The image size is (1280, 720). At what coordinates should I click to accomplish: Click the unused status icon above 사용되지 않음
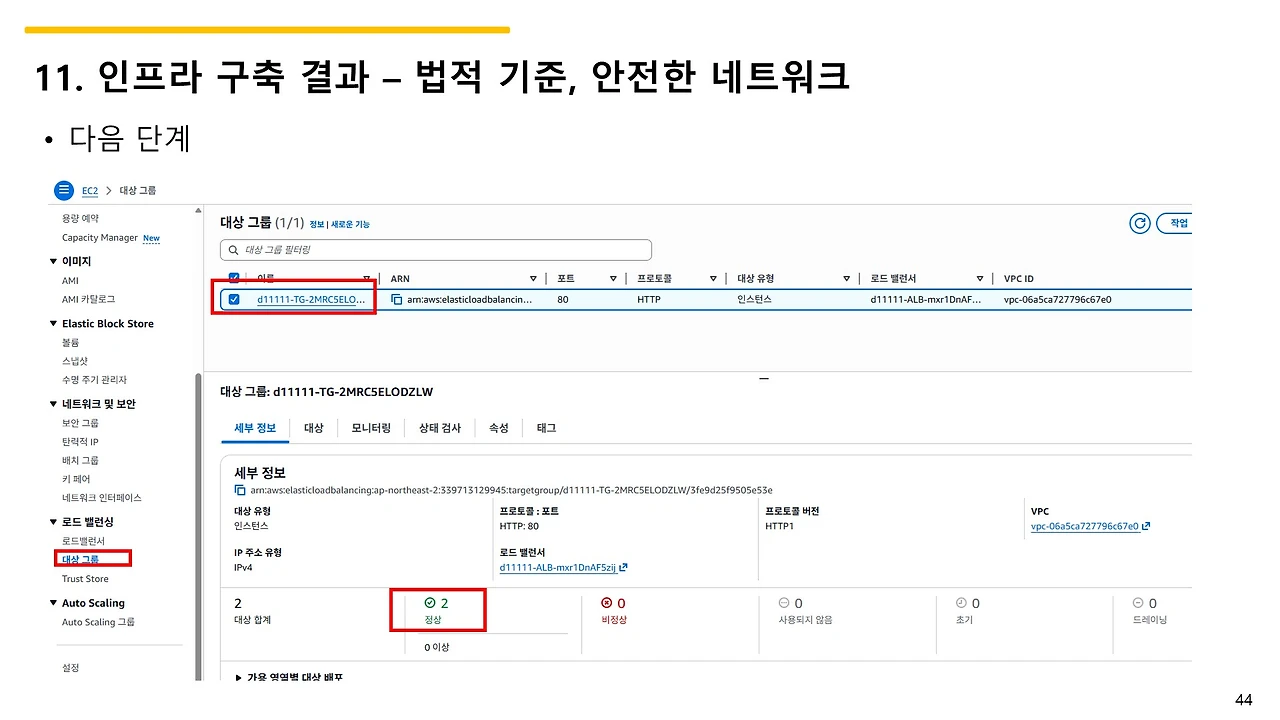[x=784, y=603]
